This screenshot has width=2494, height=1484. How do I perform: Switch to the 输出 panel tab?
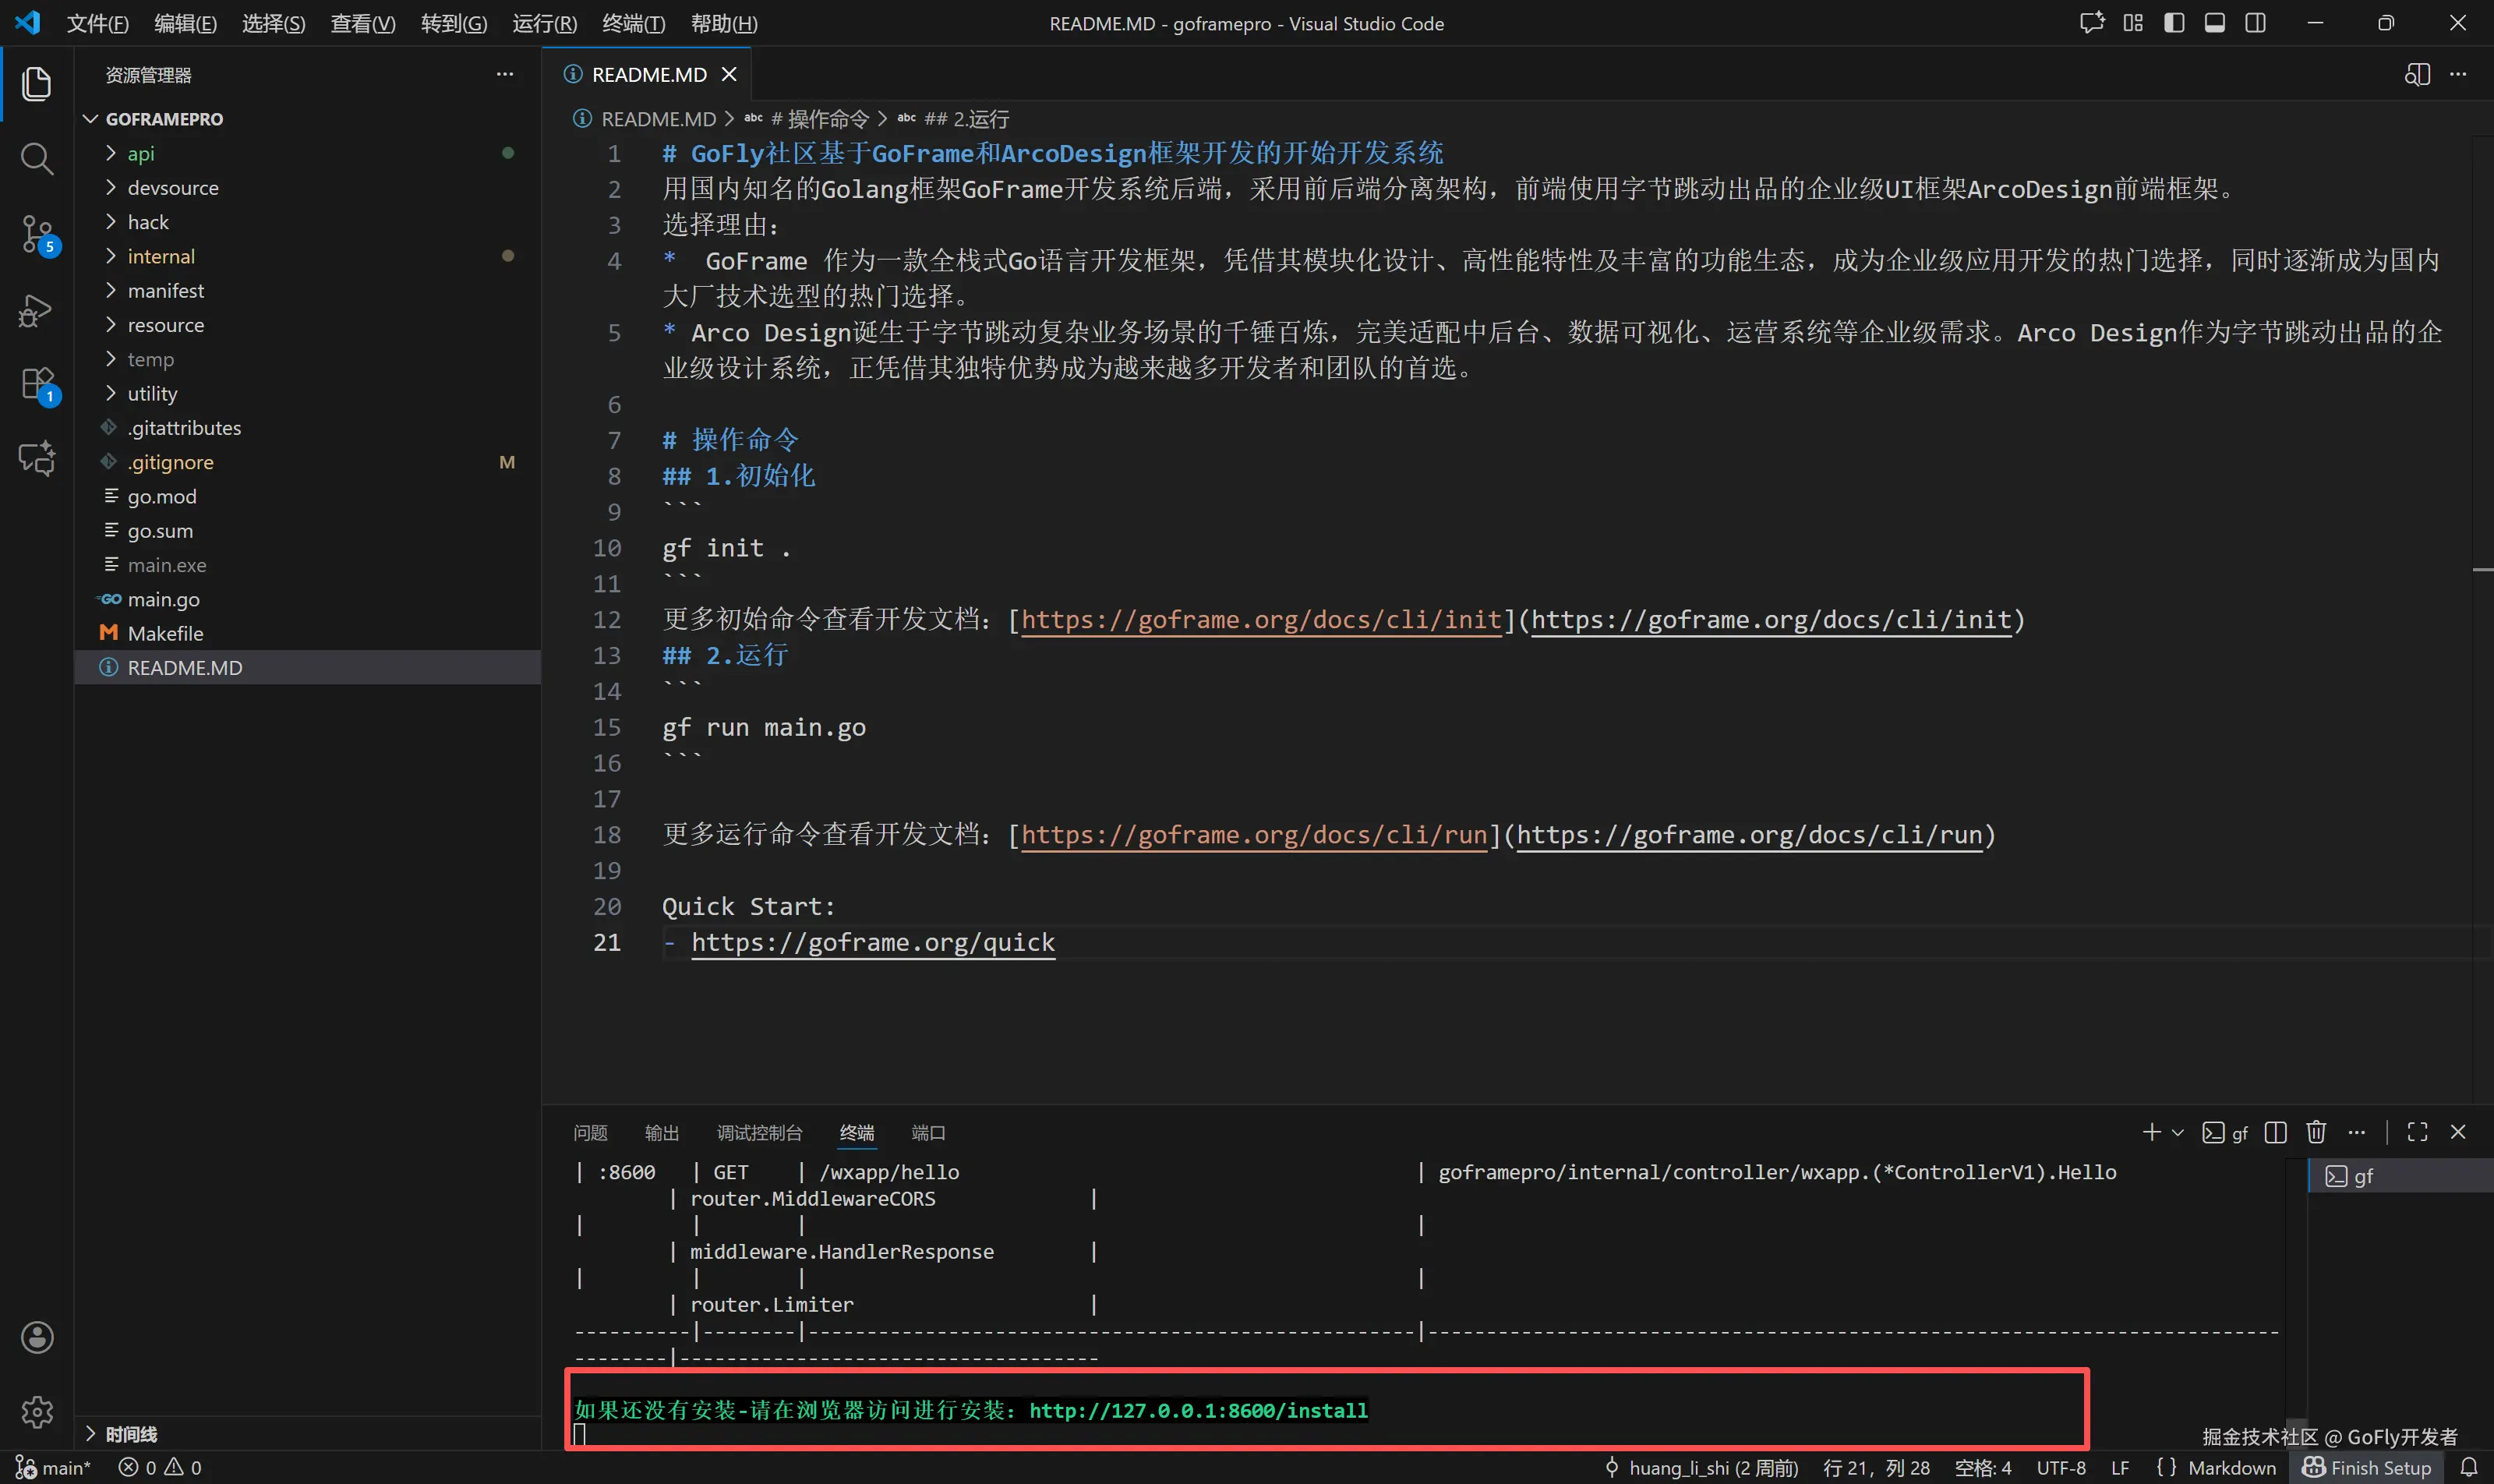coord(661,1132)
